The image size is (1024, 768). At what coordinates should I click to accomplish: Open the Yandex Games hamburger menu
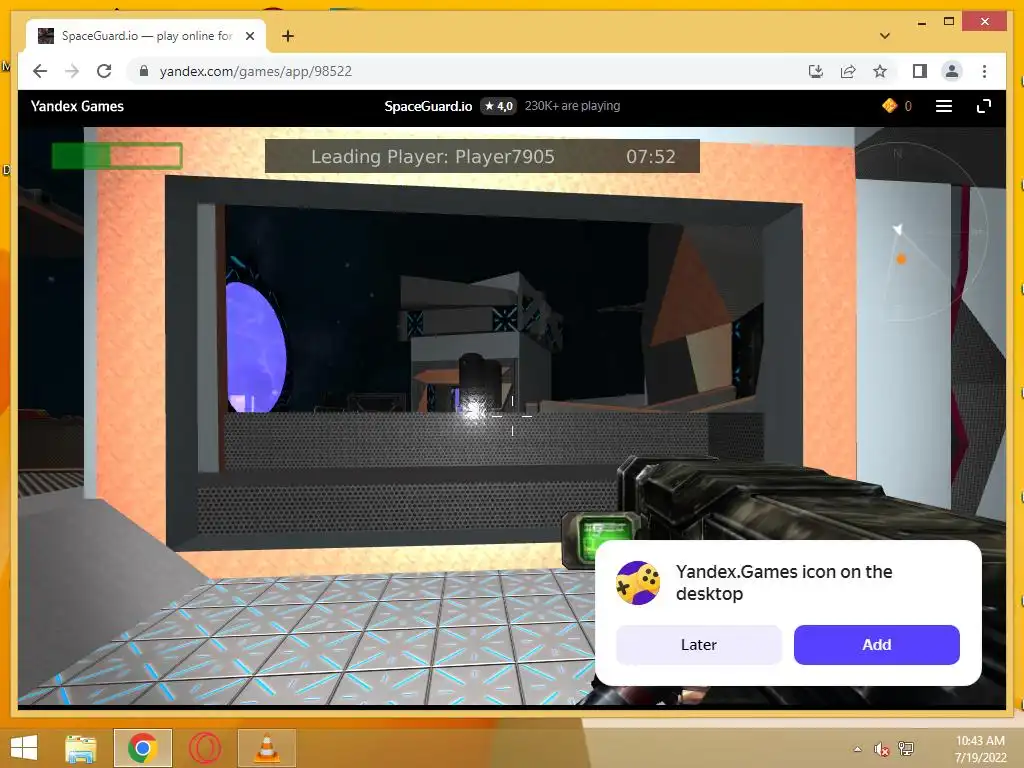click(944, 106)
